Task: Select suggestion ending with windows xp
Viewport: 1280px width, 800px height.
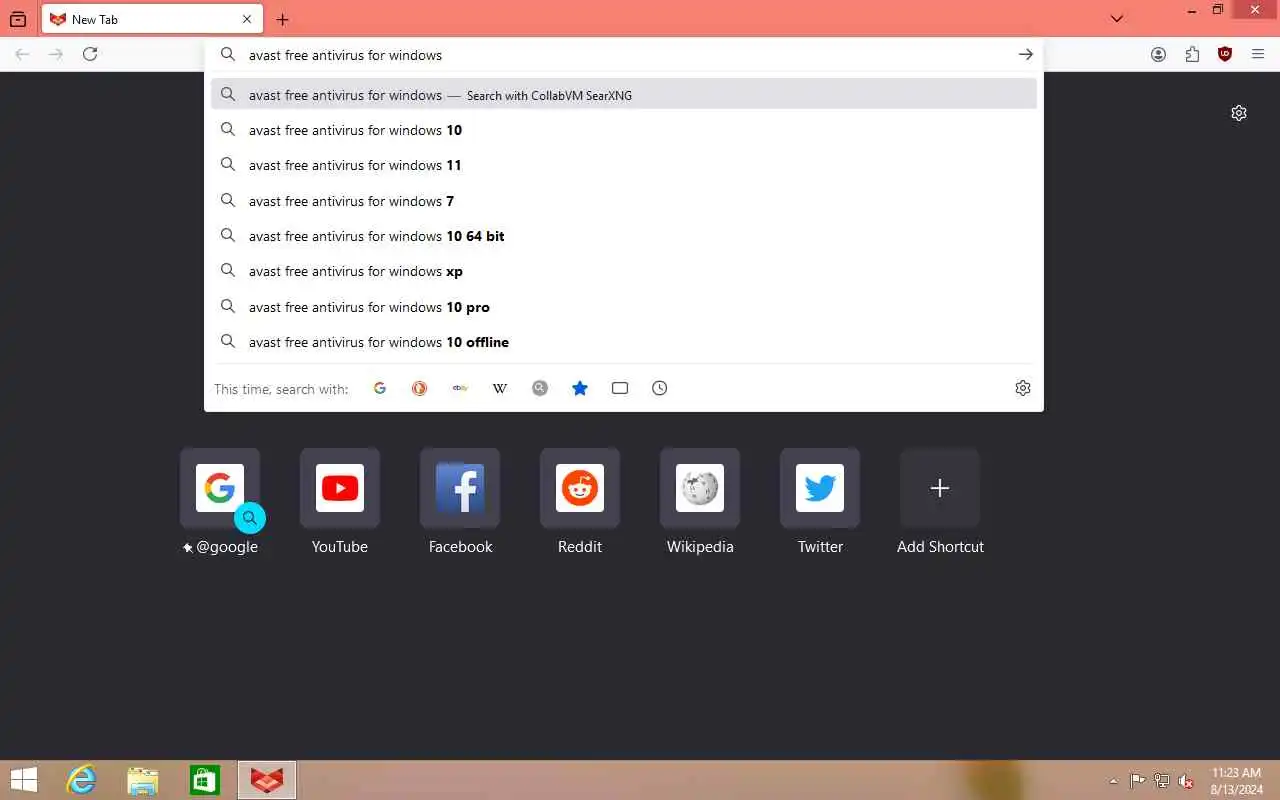Action: pyautogui.click(x=624, y=271)
